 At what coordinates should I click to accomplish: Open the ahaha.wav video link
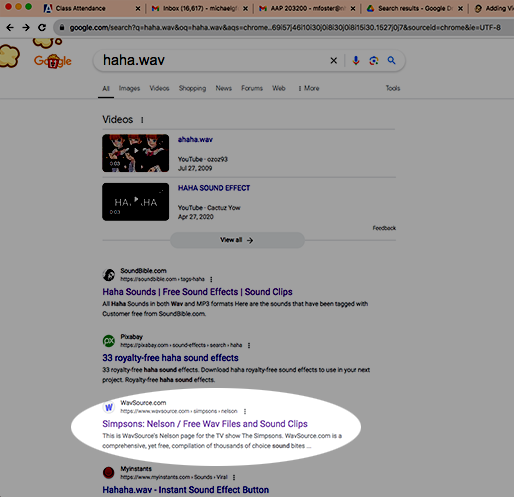pyautogui.click(x=195, y=140)
